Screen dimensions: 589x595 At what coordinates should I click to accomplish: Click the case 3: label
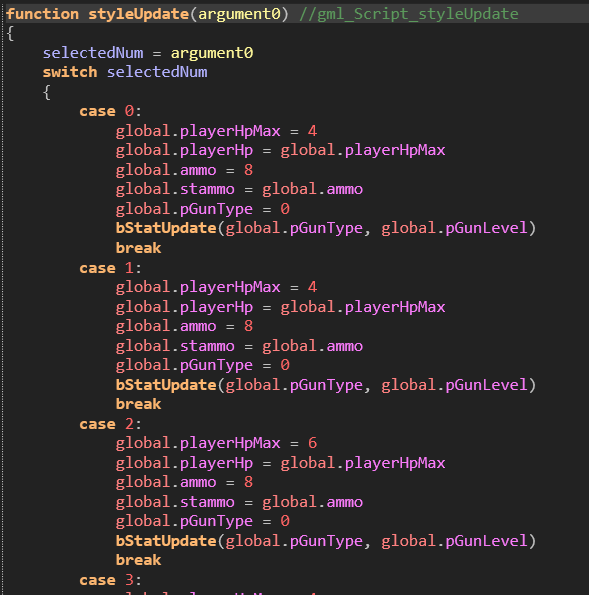pos(110,580)
